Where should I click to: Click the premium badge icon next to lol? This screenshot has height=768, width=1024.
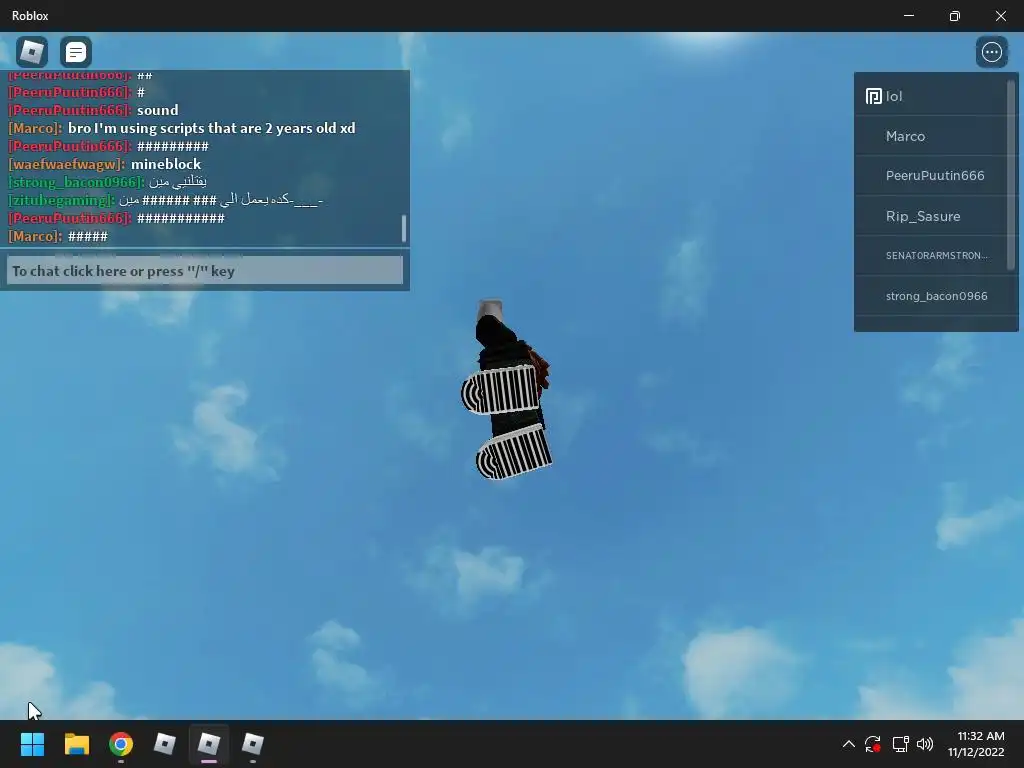click(x=873, y=97)
